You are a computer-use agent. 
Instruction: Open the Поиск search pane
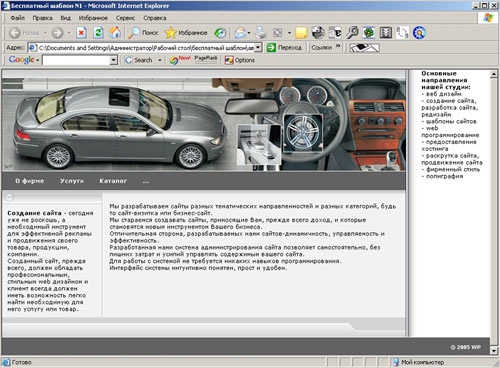pos(143,33)
